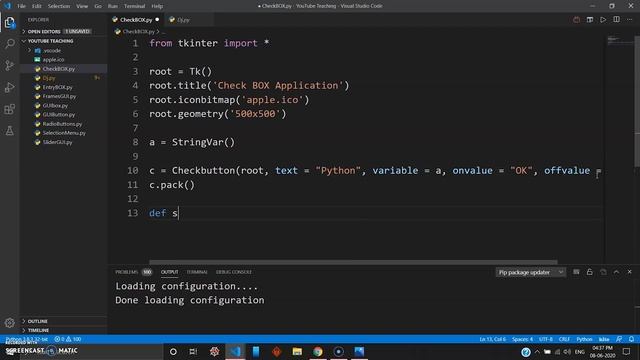Open the Search view in activity bar

click(9, 44)
